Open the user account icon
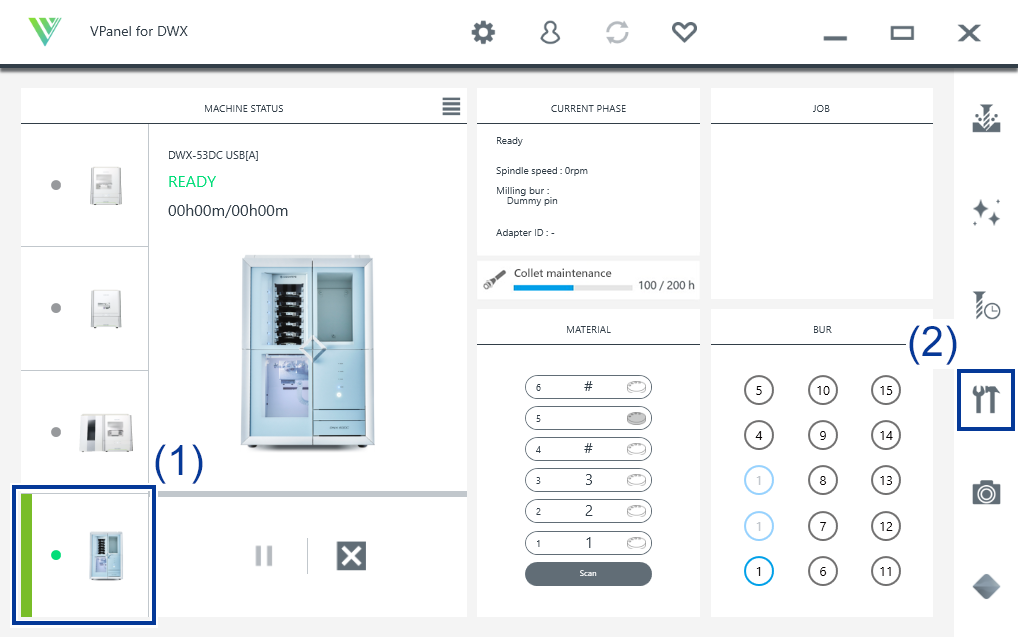 (551, 32)
